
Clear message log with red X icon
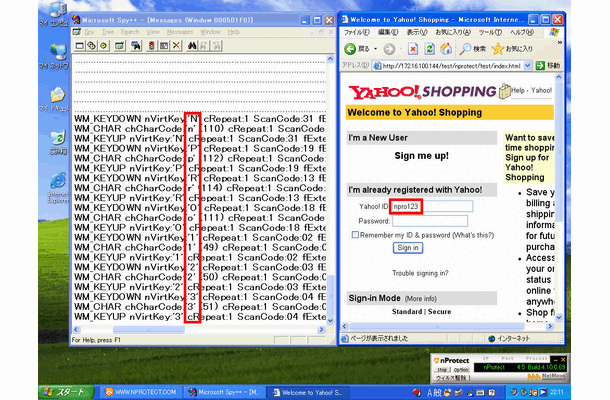click(x=176, y=46)
